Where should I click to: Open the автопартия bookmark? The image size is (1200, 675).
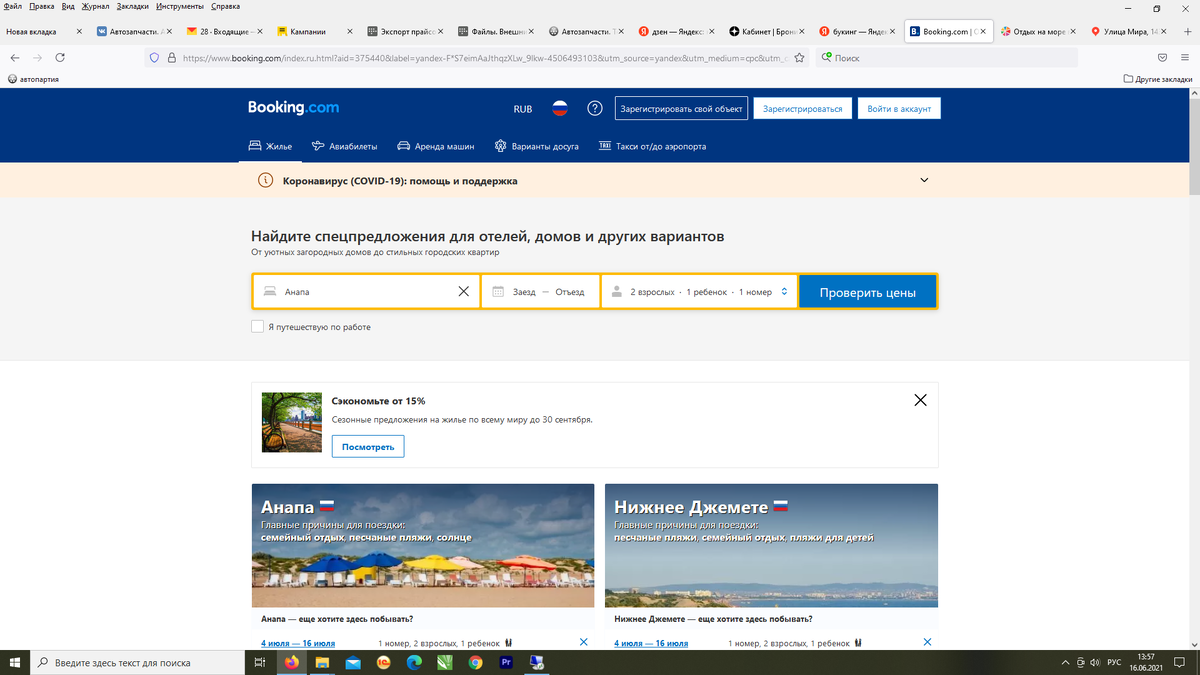click(x=32, y=79)
